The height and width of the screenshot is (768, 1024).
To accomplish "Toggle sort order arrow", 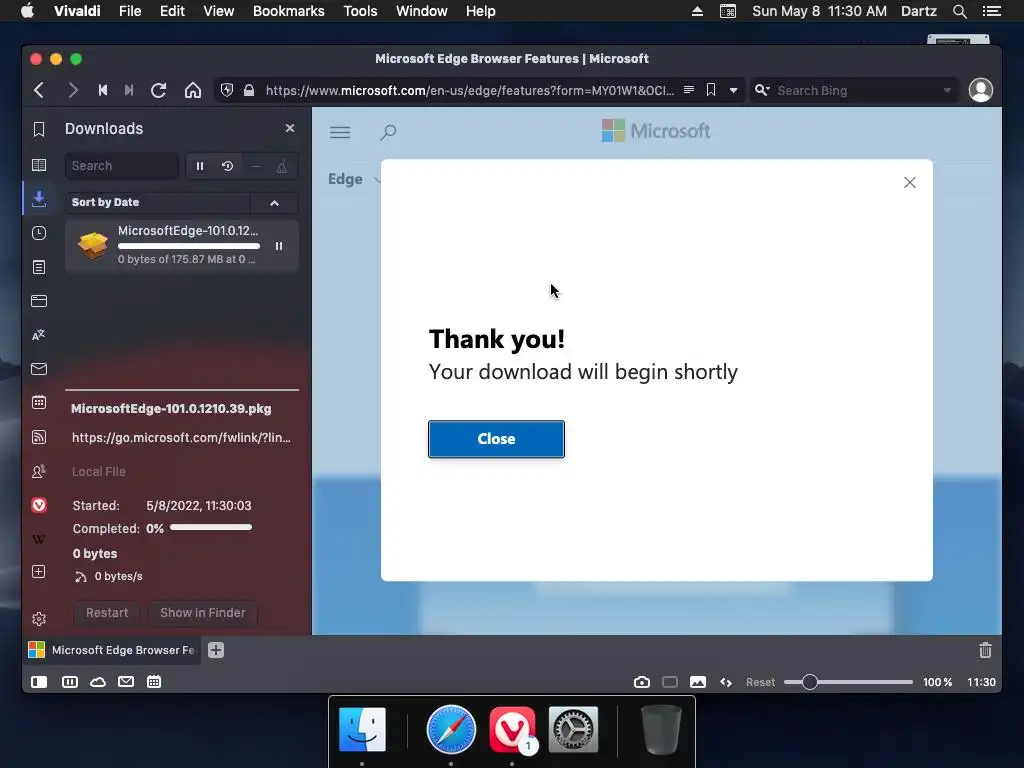I will 274,203.
